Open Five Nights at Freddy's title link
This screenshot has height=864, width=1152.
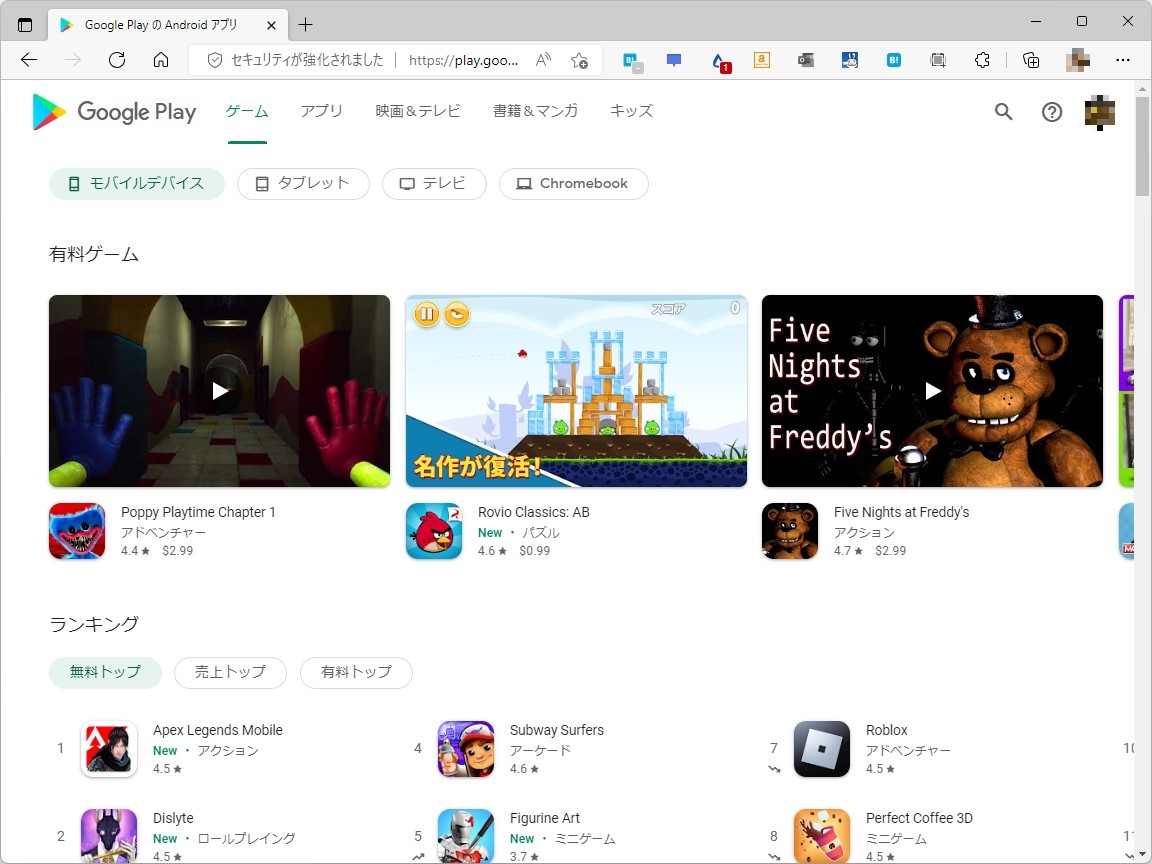(901, 512)
